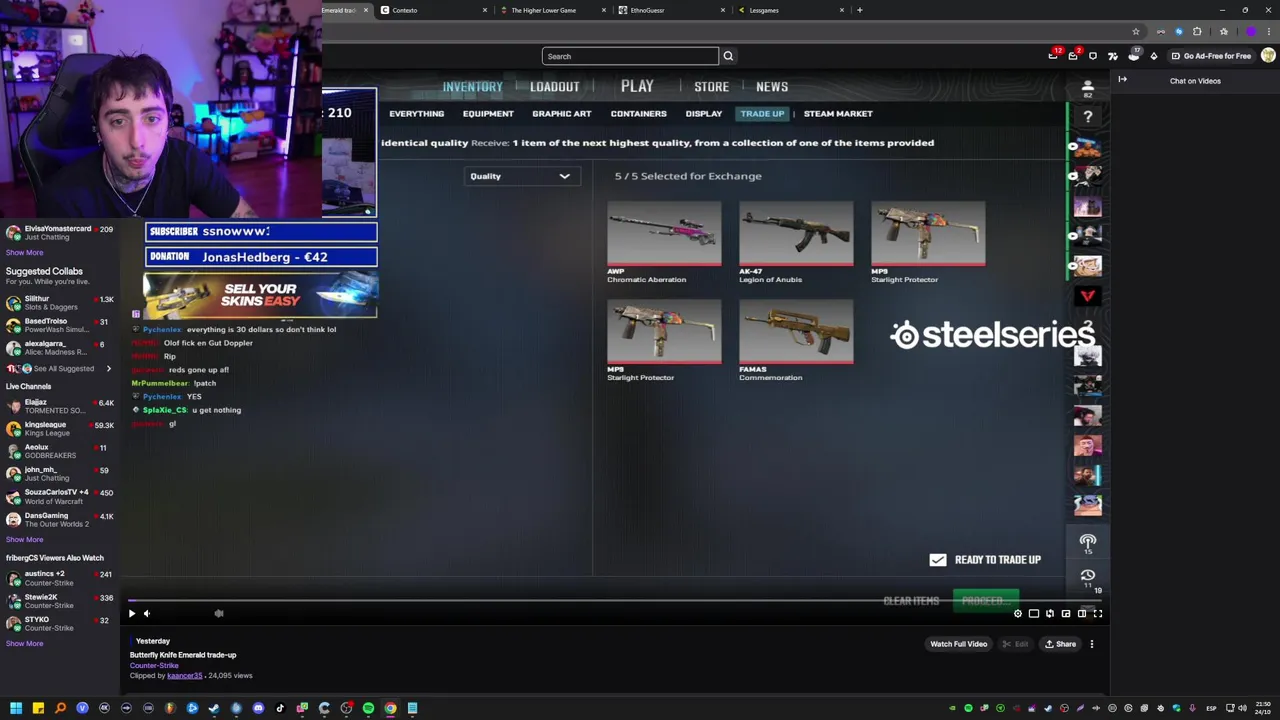
Task: Open Spotify from the taskbar
Action: (x=368, y=708)
